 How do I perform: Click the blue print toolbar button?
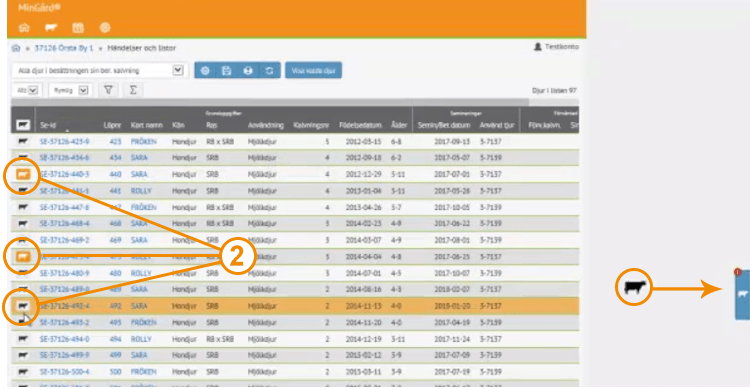tap(248, 70)
